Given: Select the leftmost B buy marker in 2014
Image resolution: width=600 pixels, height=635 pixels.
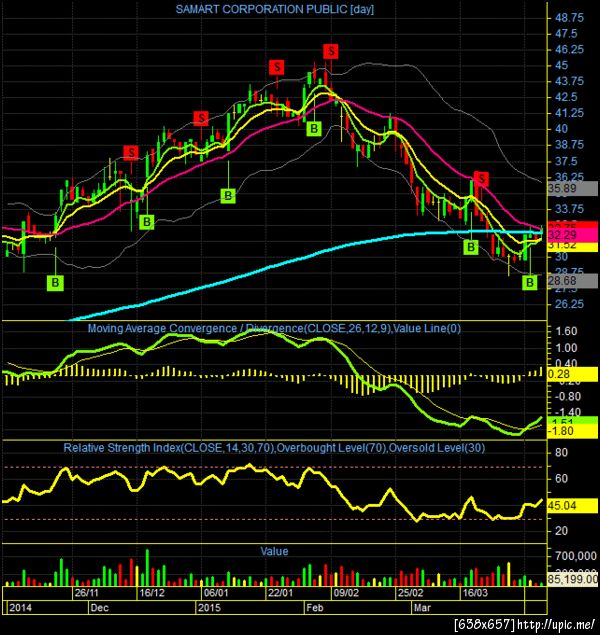Looking at the screenshot, I should [55, 283].
